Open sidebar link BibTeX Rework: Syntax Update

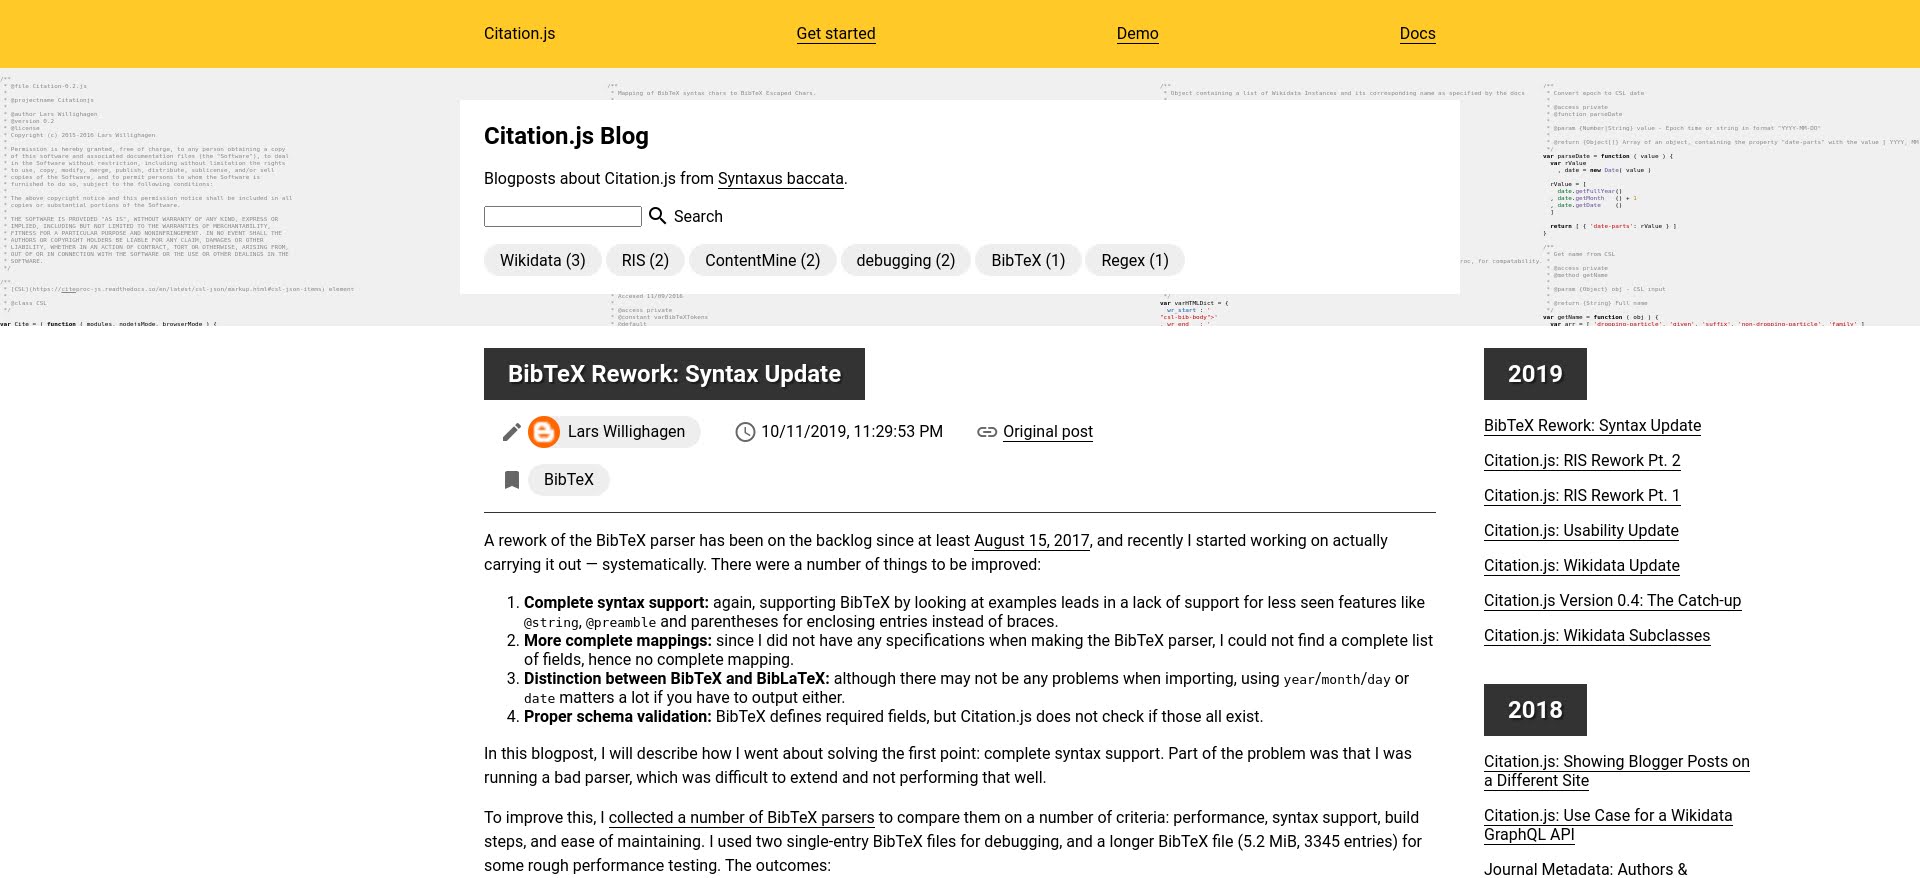pyautogui.click(x=1592, y=426)
